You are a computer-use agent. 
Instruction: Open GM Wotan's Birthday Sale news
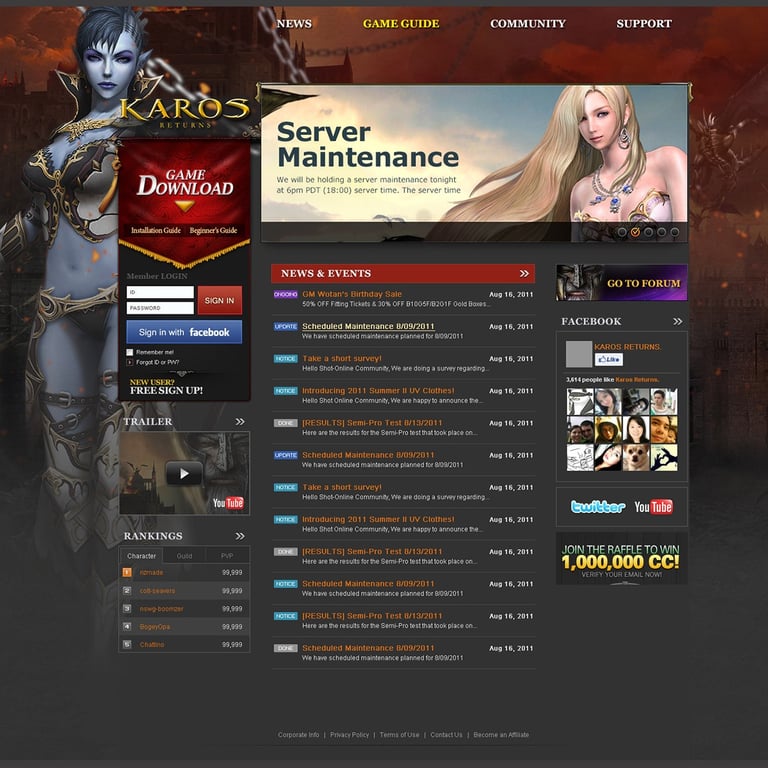(x=352, y=294)
